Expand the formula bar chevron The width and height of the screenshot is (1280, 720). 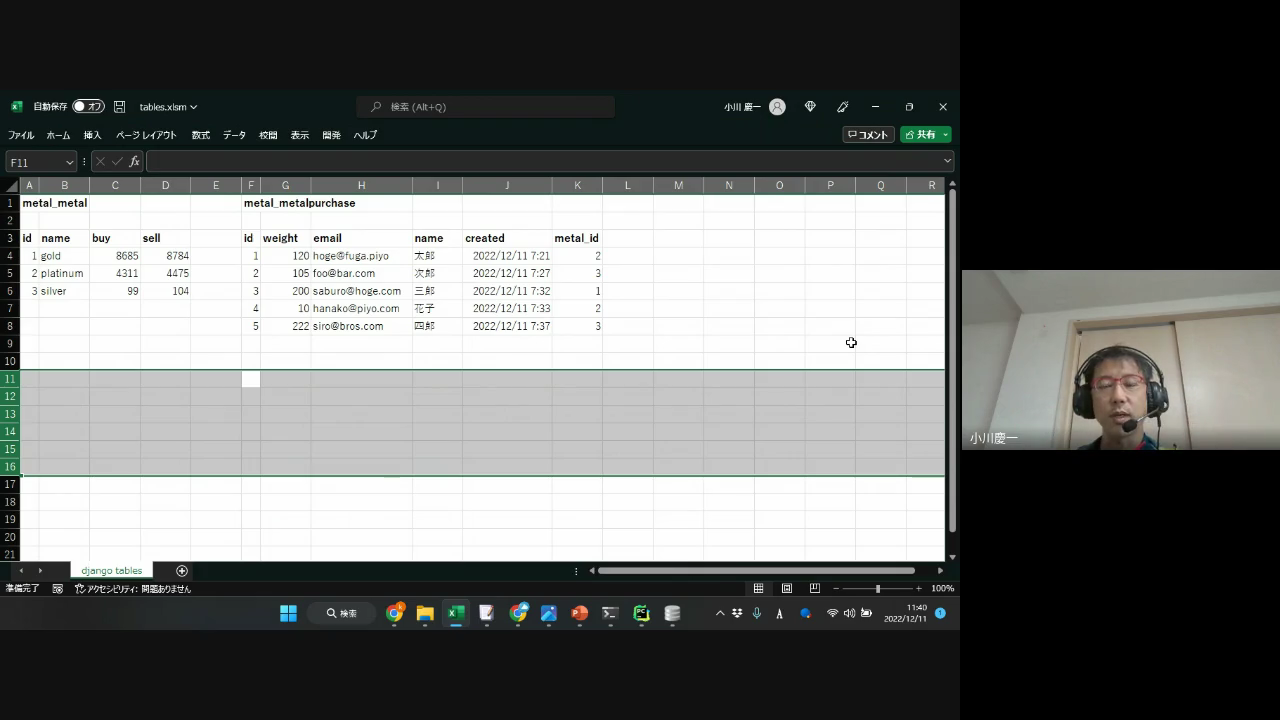pyautogui.click(x=947, y=161)
